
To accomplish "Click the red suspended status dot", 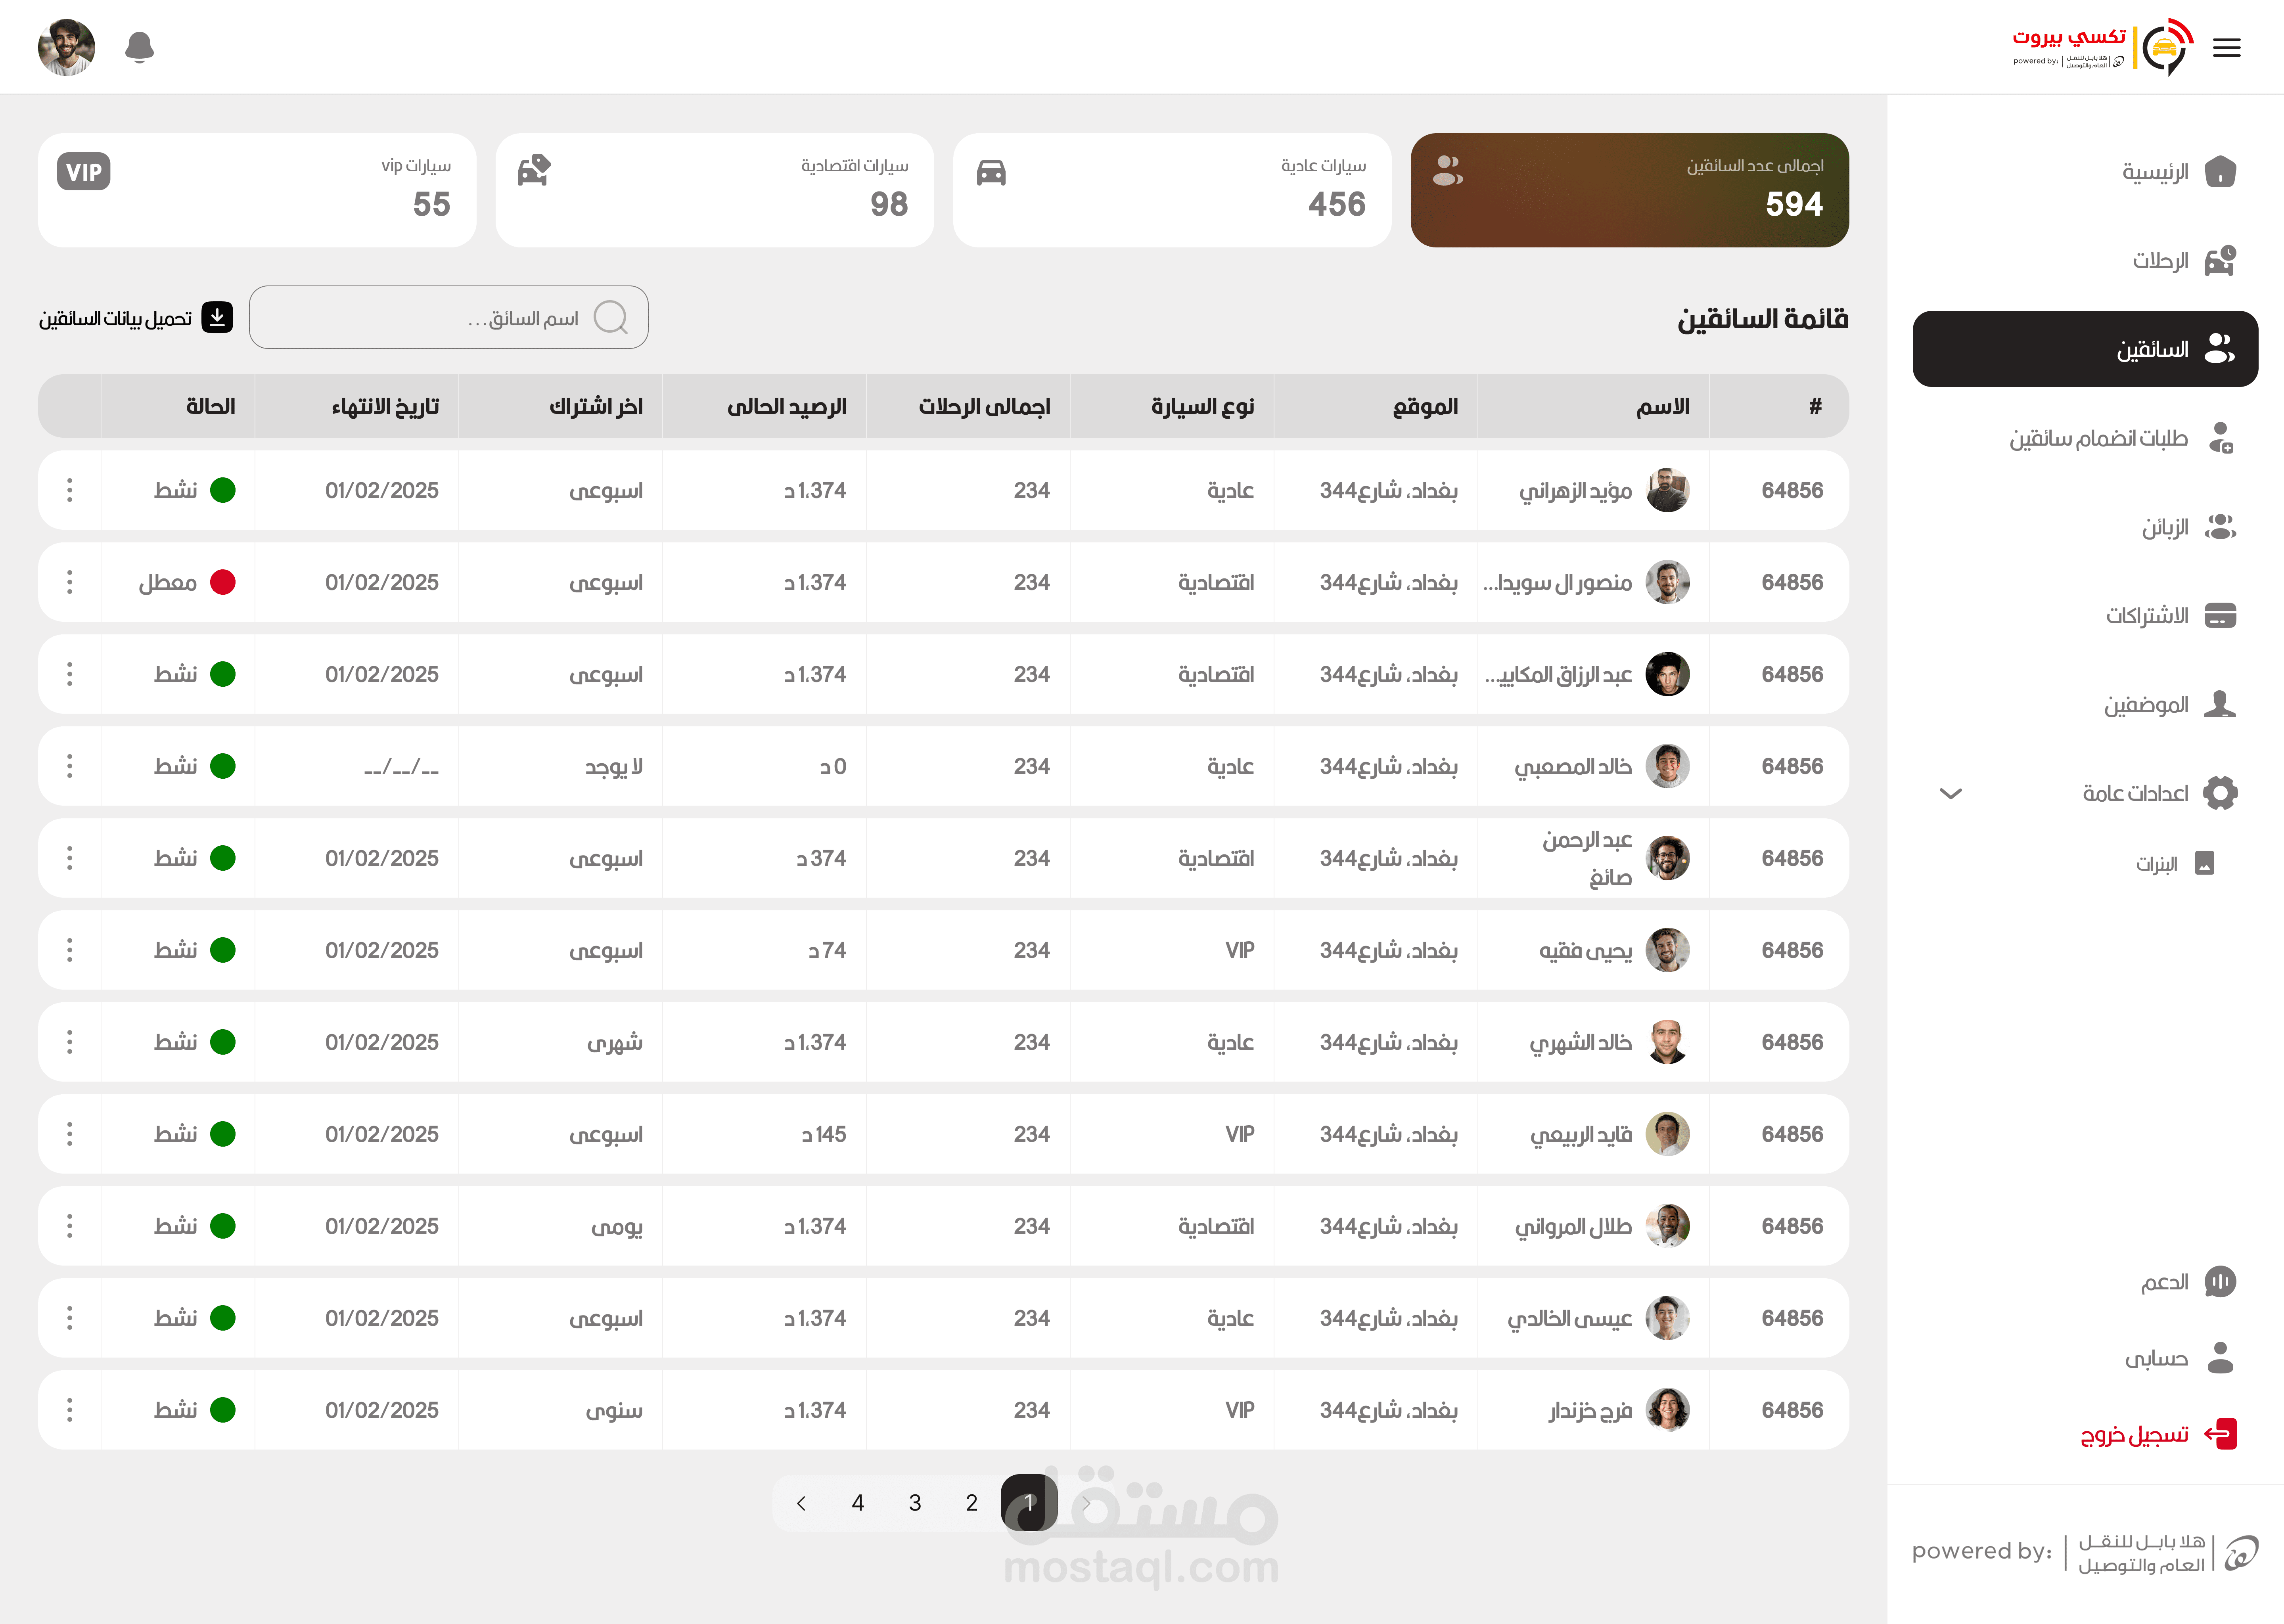I will coord(222,582).
